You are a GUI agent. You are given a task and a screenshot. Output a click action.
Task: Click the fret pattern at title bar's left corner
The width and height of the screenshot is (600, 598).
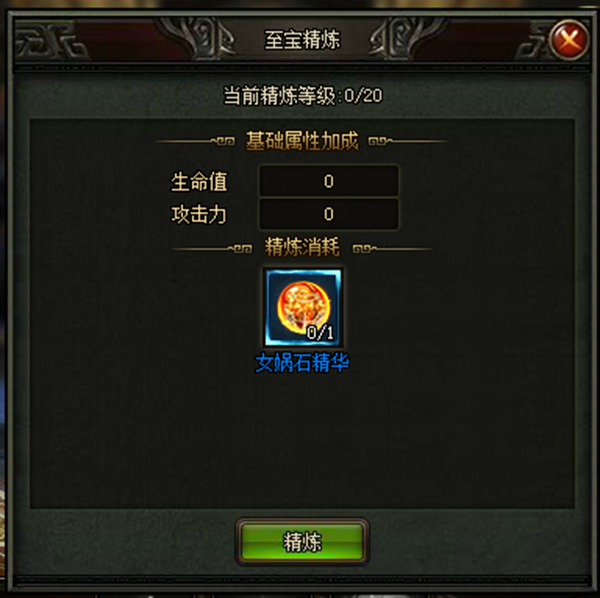pos(50,41)
